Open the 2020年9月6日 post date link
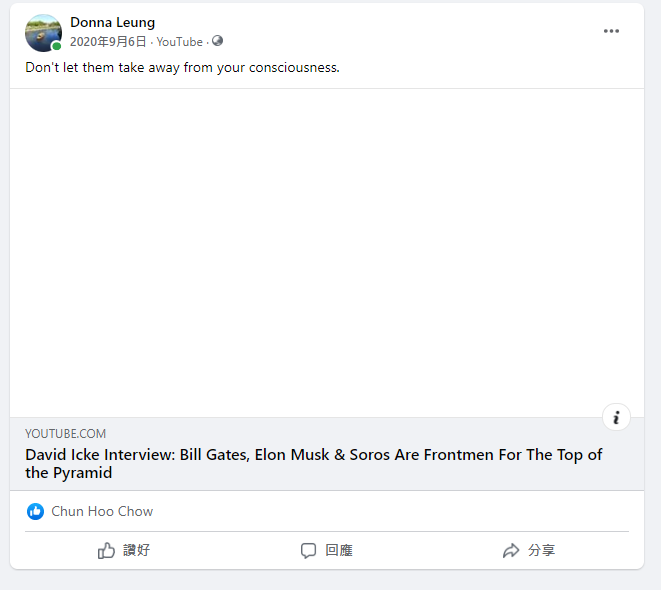Viewport: 661px width, 590px height. (x=108, y=42)
